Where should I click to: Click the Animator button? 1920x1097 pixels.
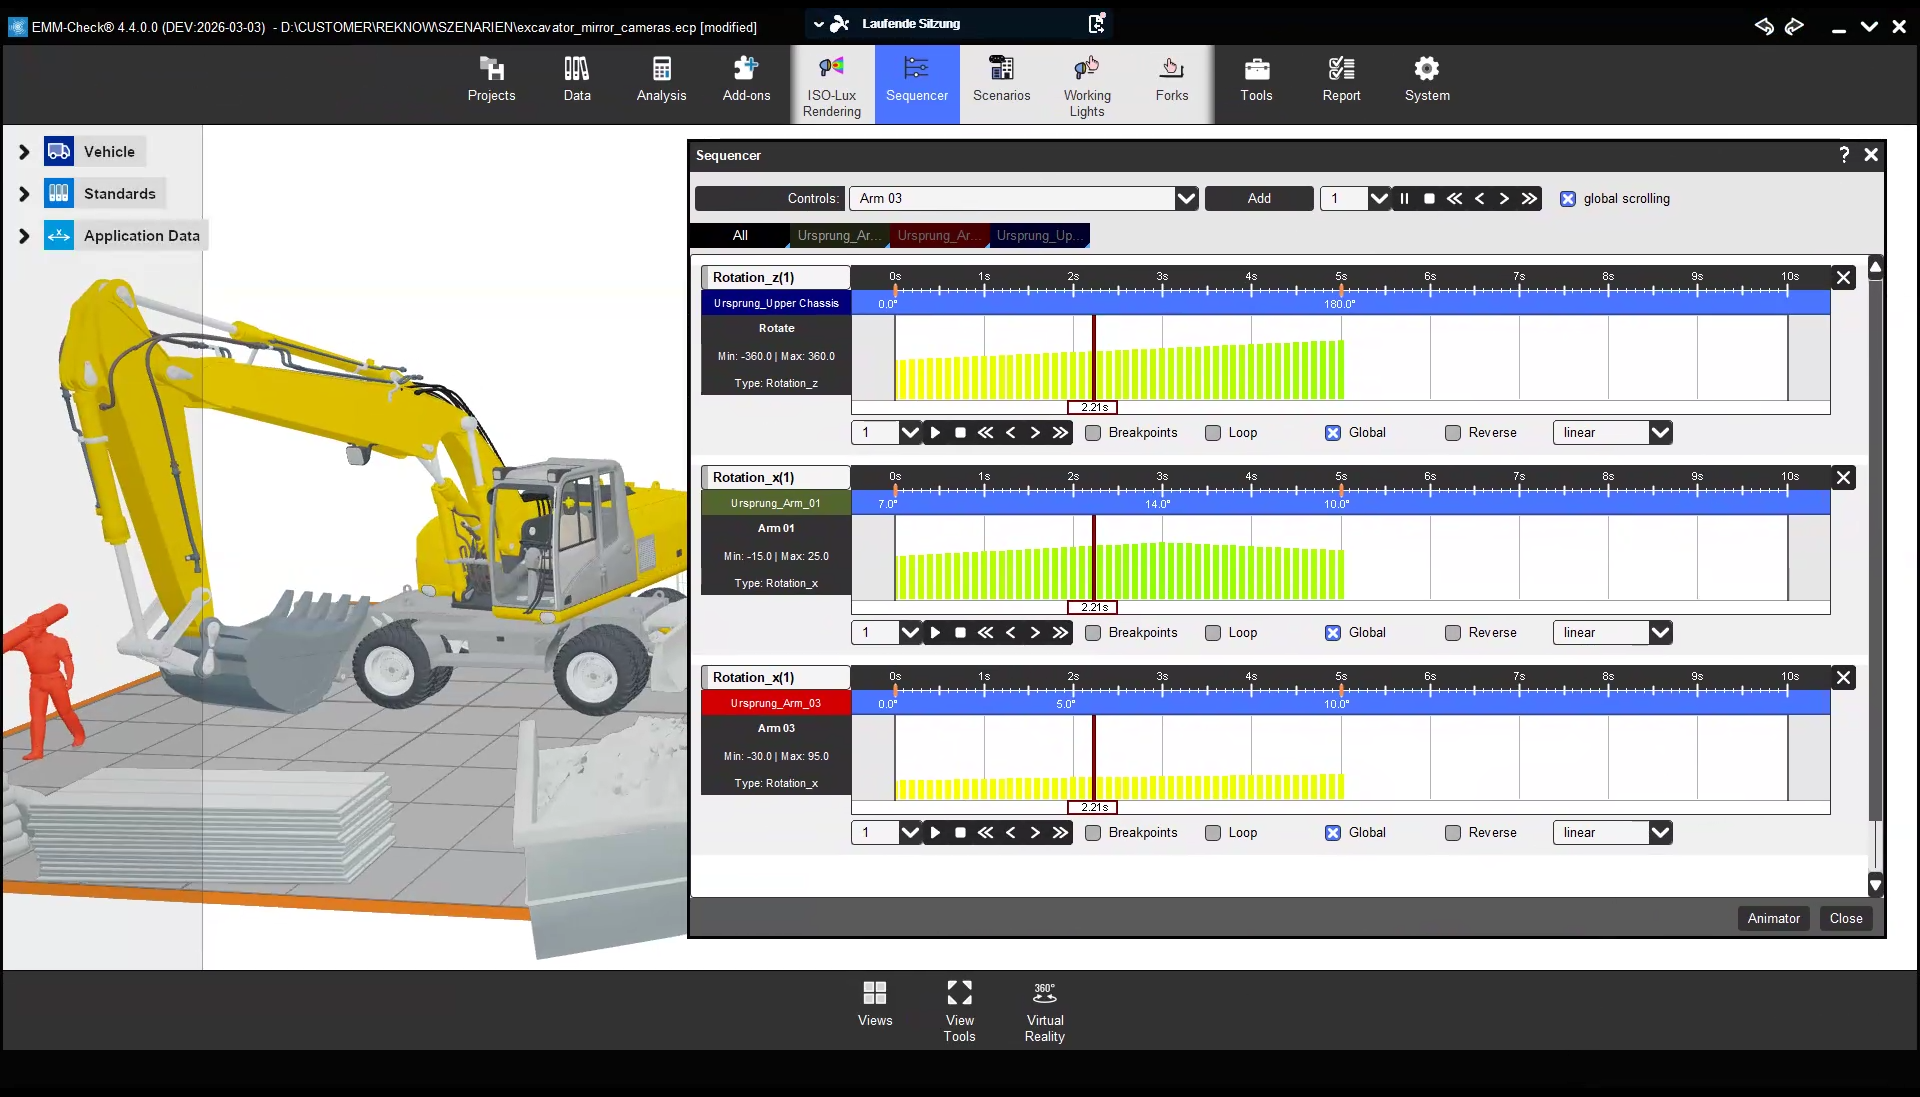[1773, 918]
